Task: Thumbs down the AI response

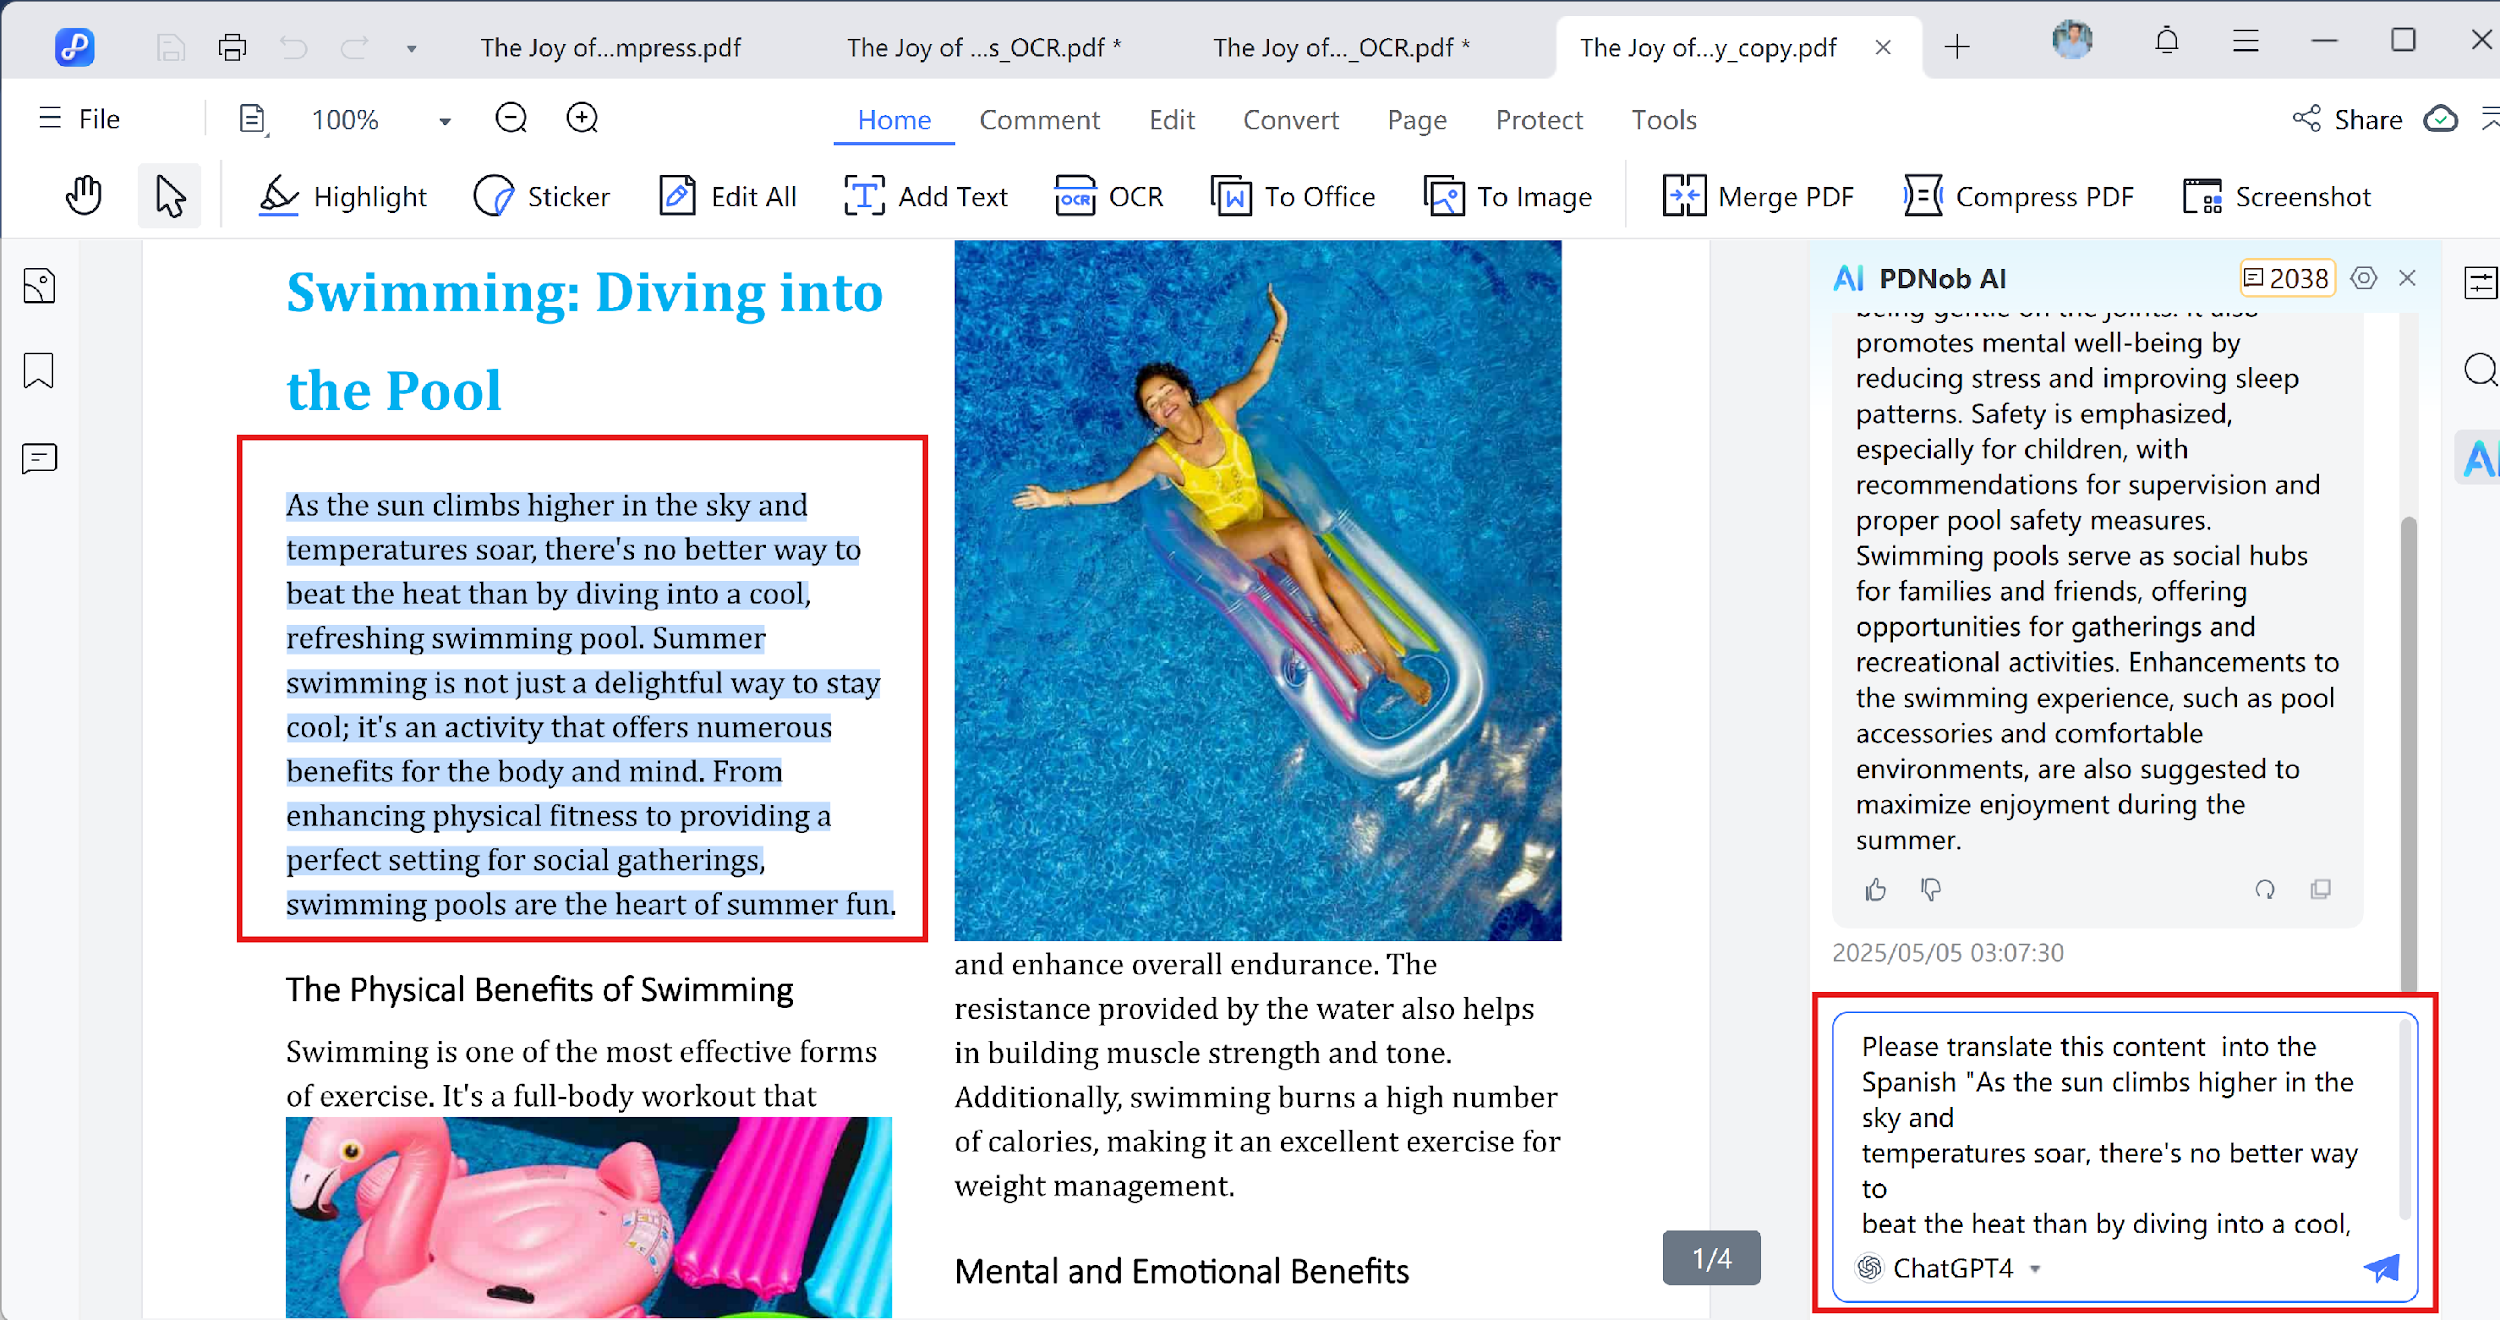Action: pyautogui.click(x=1931, y=889)
